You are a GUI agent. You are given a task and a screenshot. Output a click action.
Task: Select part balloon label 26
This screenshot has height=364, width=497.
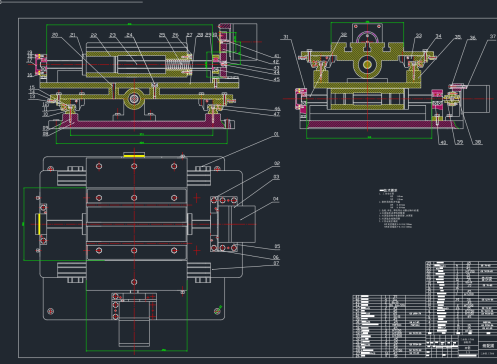pyautogui.click(x=175, y=35)
